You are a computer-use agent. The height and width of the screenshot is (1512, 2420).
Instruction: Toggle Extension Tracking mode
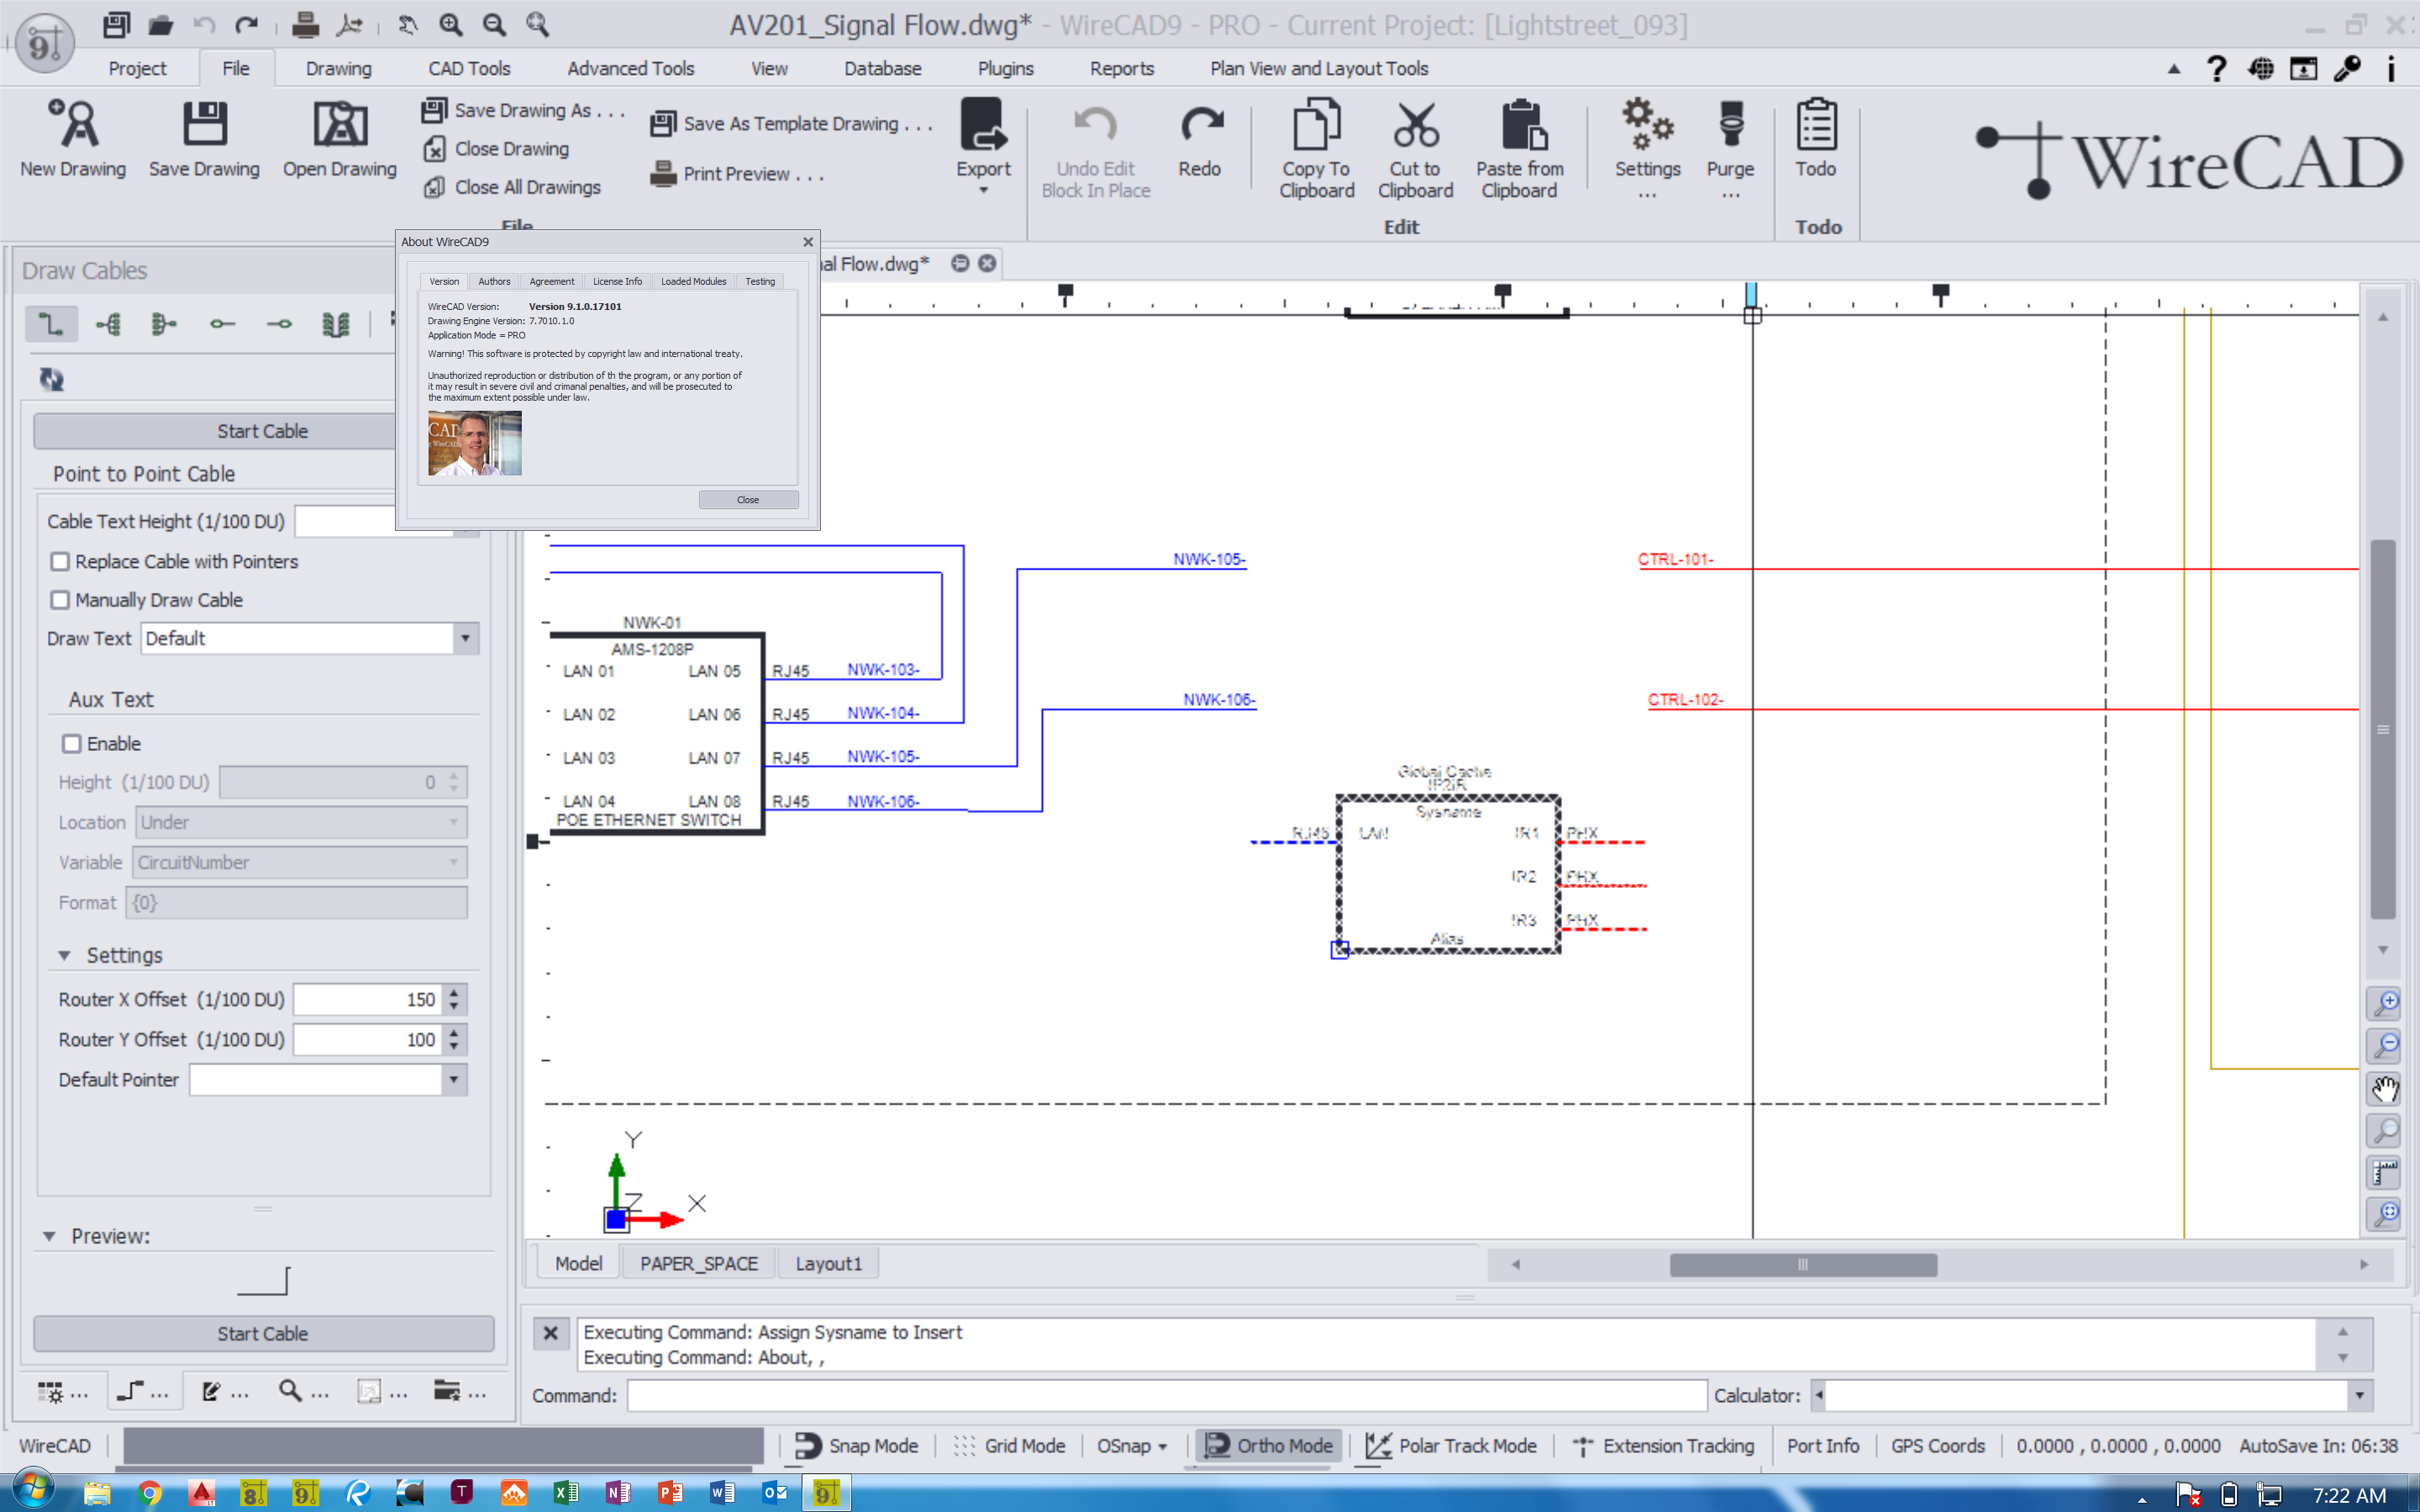point(1663,1446)
